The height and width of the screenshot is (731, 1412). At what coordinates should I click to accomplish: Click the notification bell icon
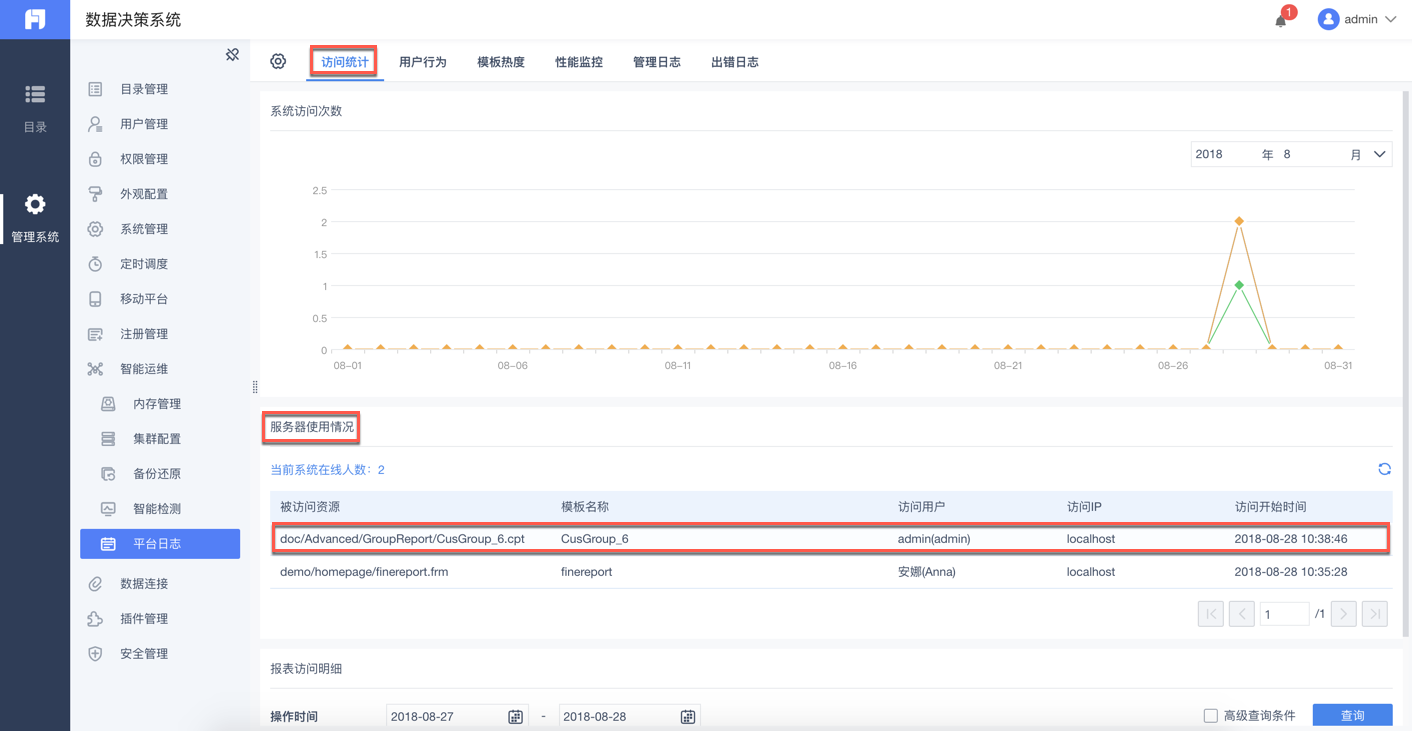point(1281,20)
